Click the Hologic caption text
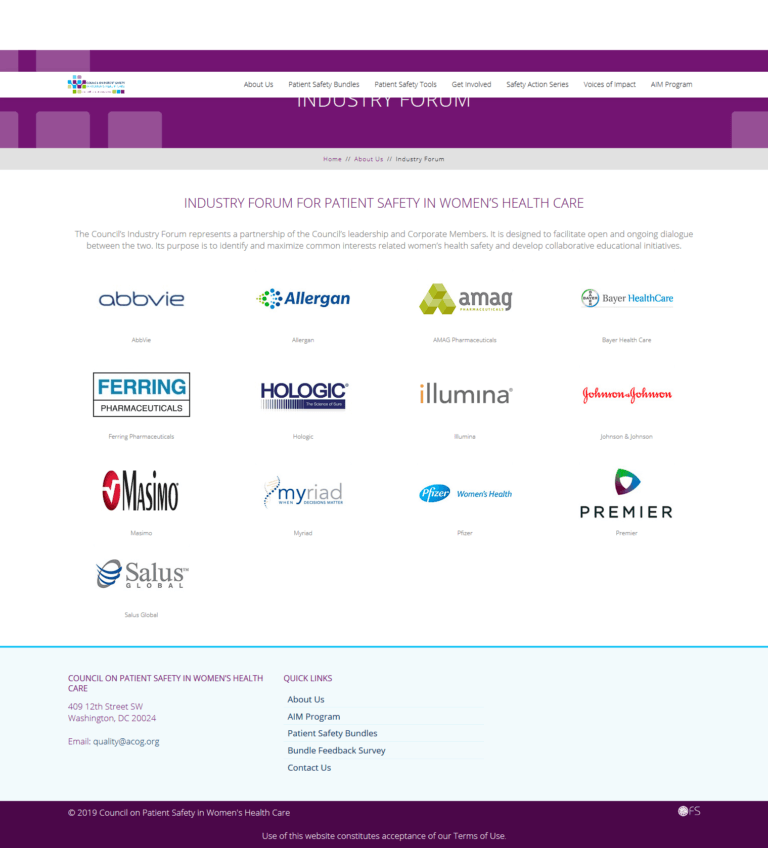Screen dimensions: 768x848 303,436
